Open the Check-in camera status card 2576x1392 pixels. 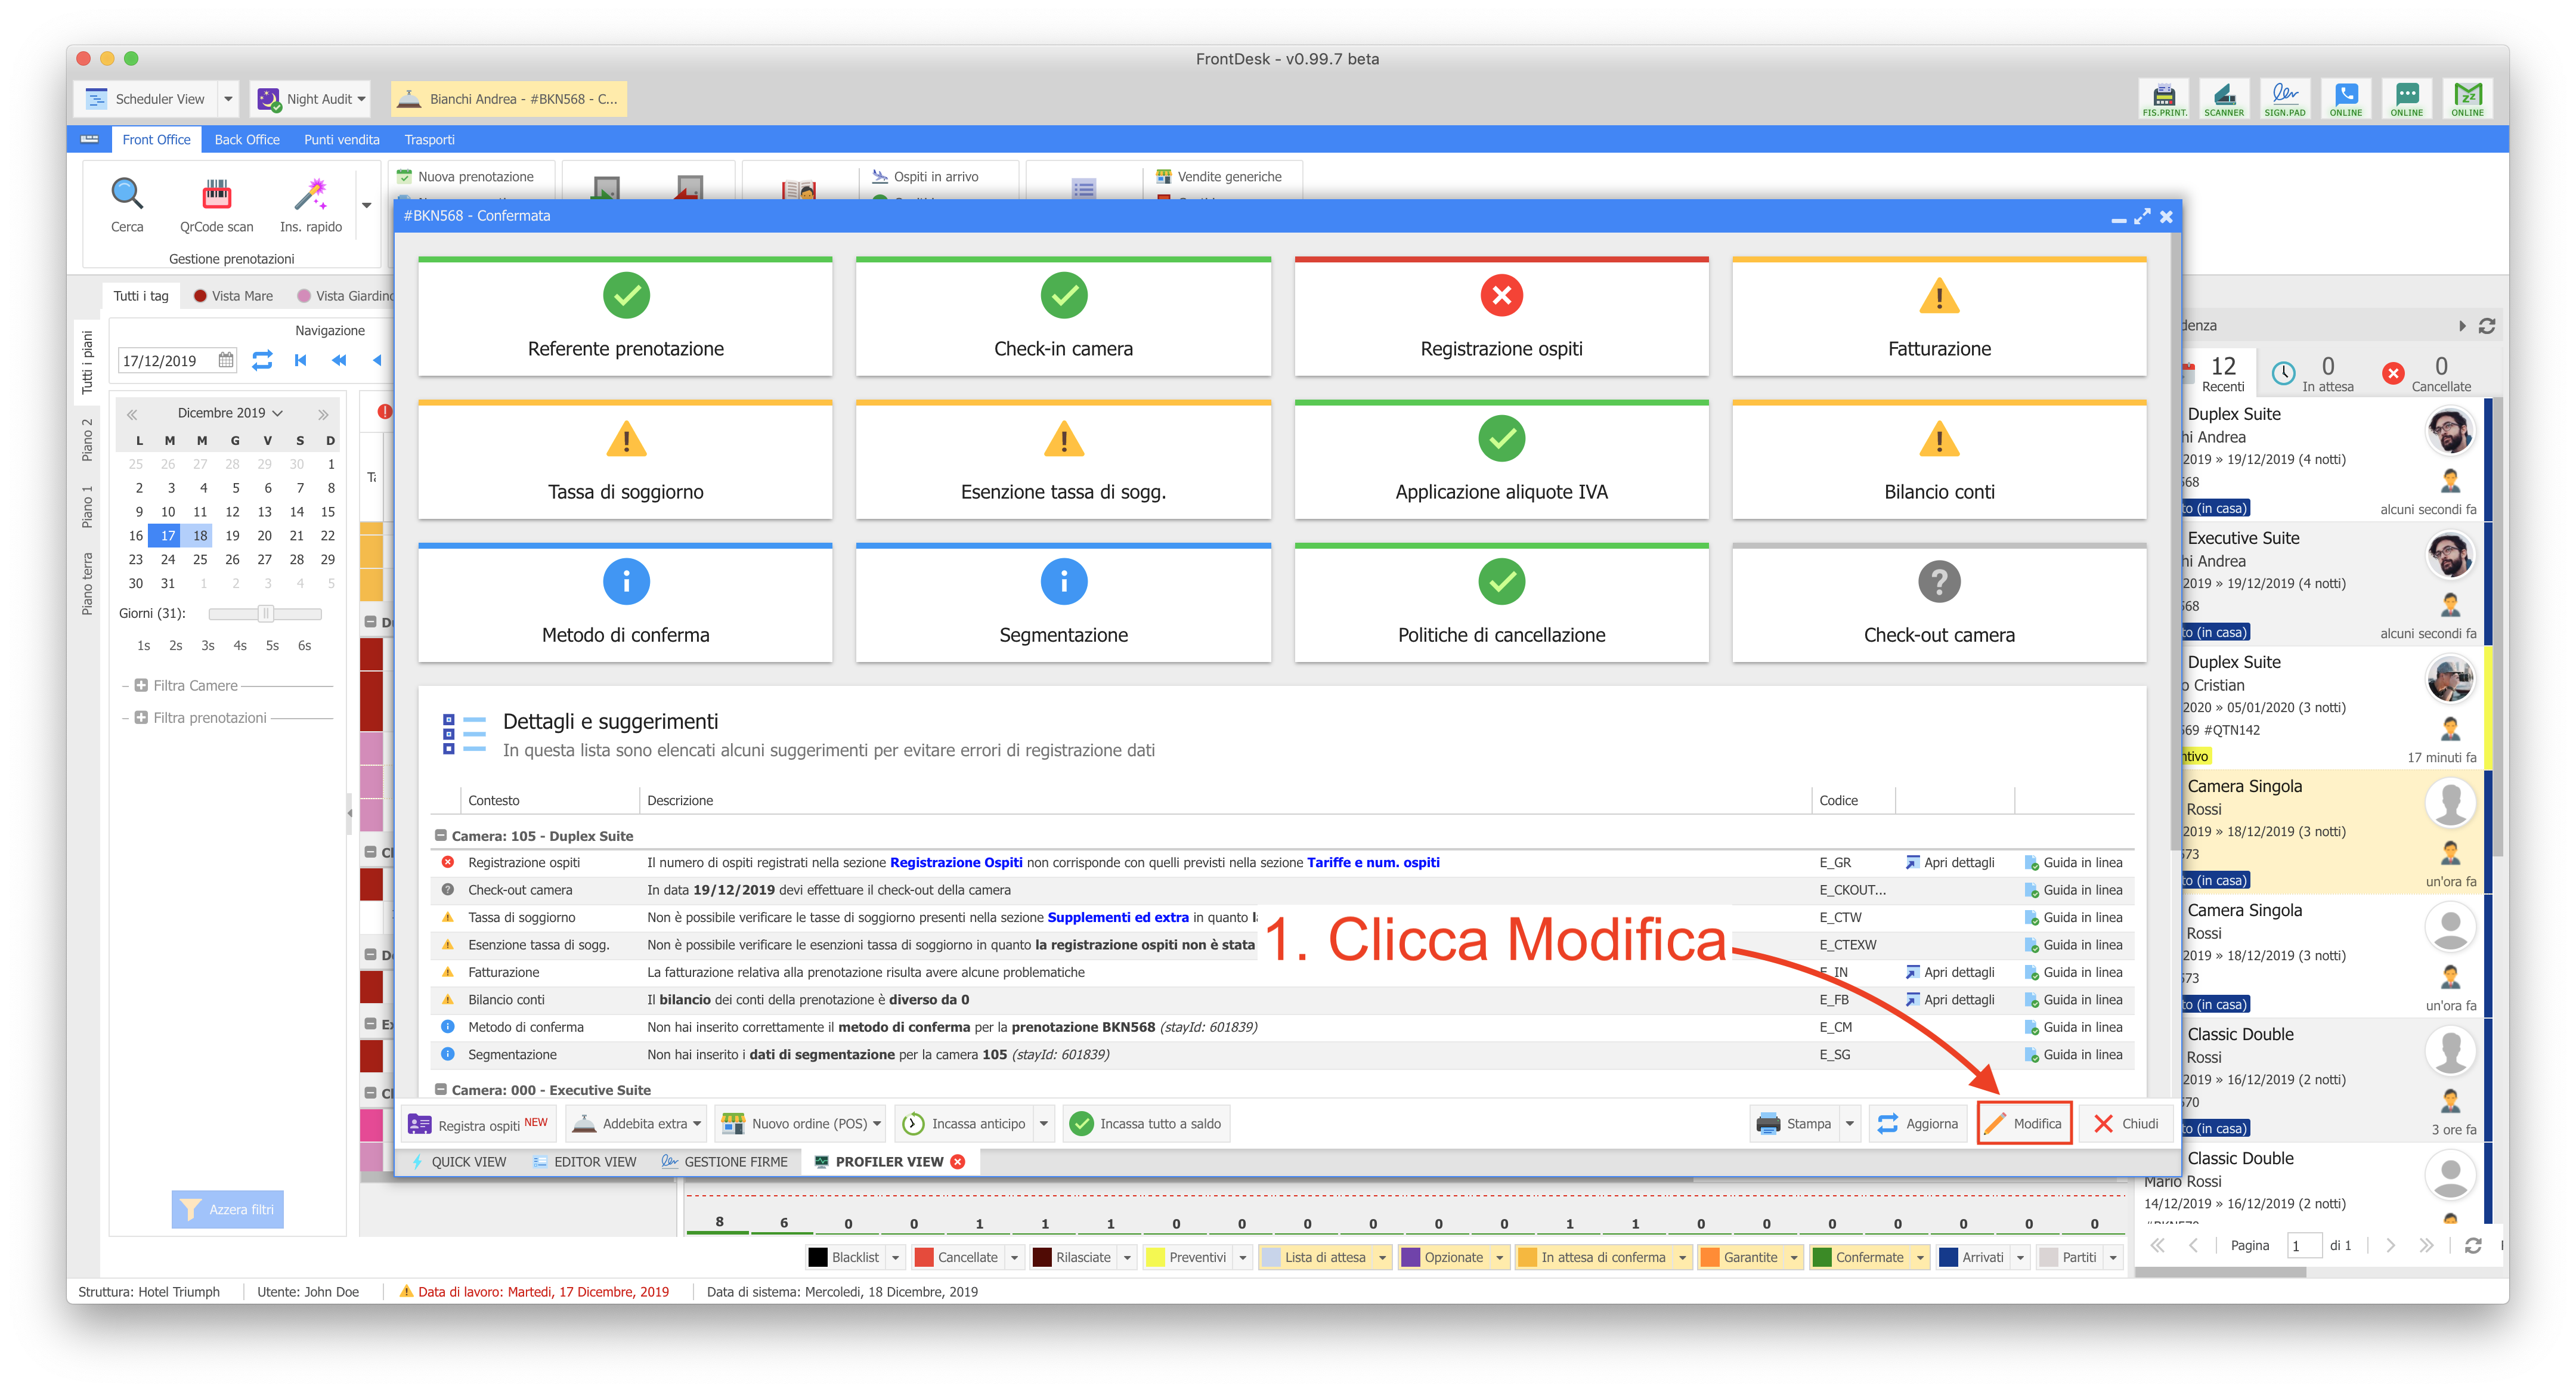(x=1063, y=316)
